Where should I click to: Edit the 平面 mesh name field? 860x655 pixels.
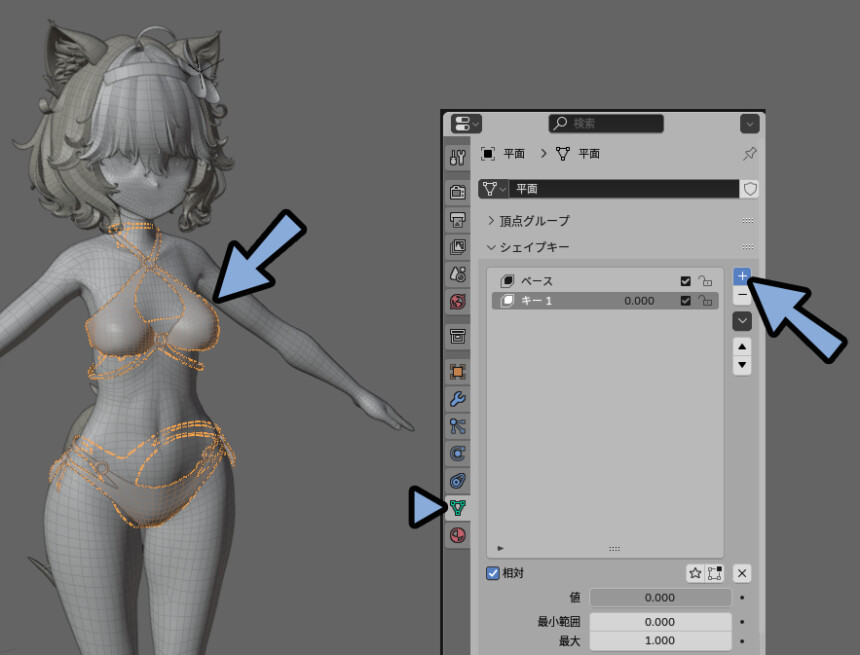coord(624,189)
